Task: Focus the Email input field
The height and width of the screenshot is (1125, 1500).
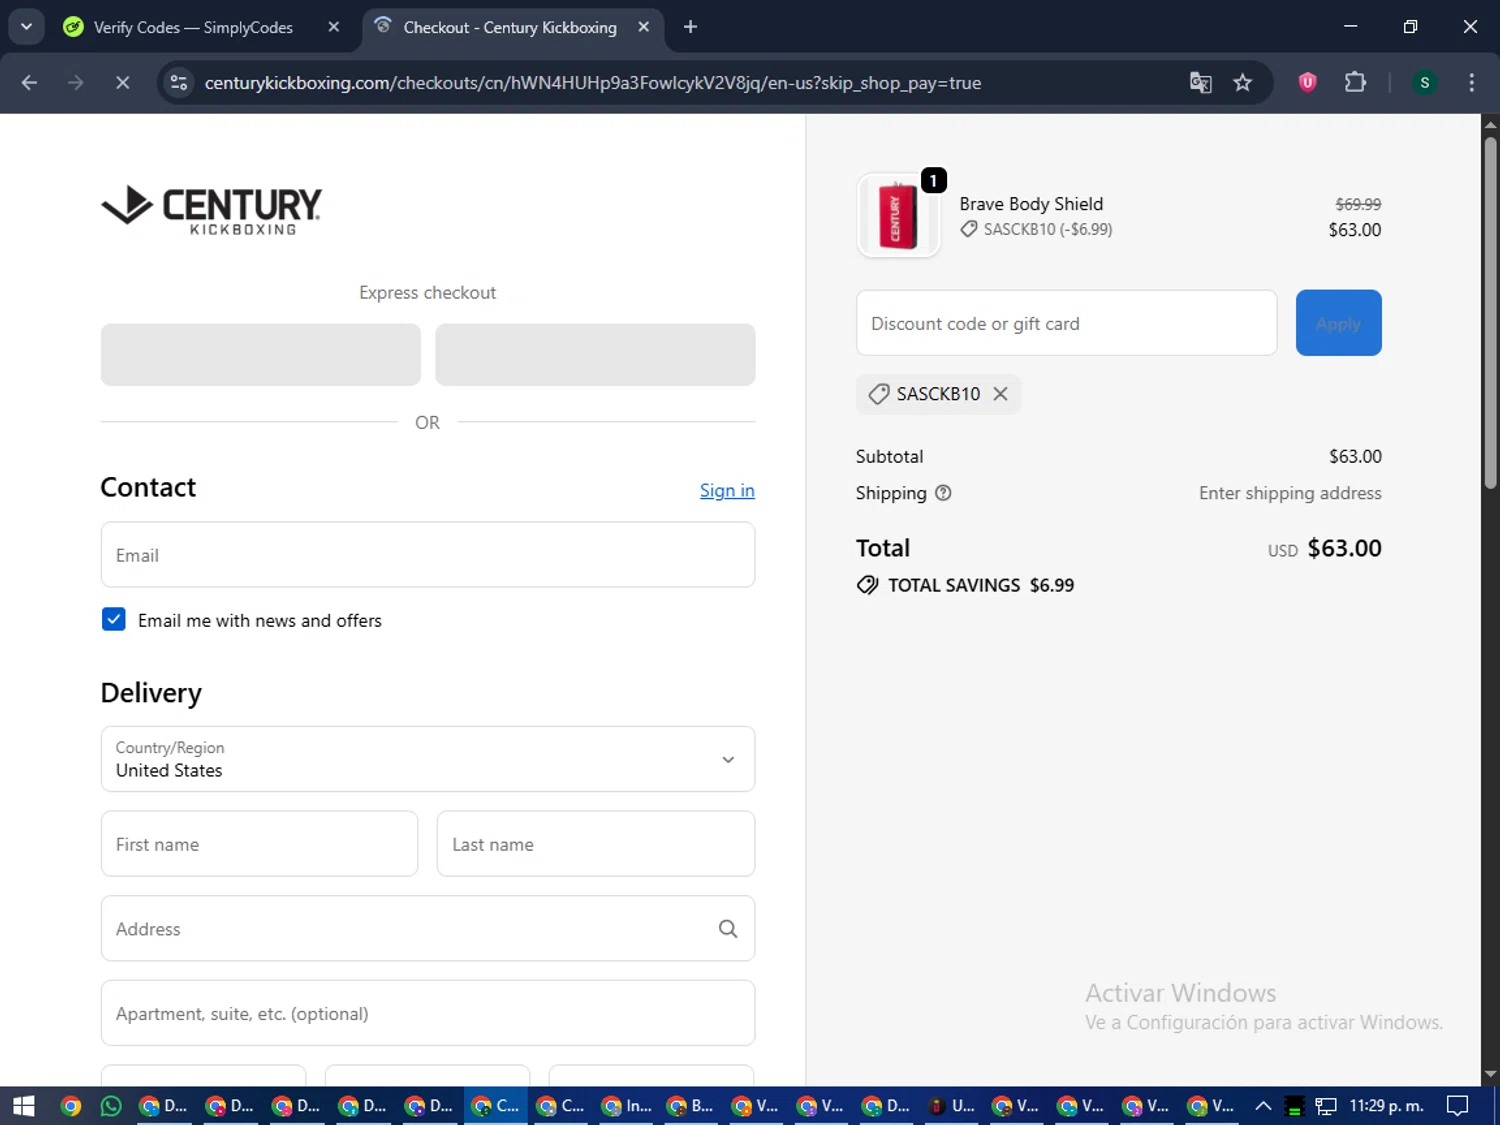Action: click(x=428, y=555)
